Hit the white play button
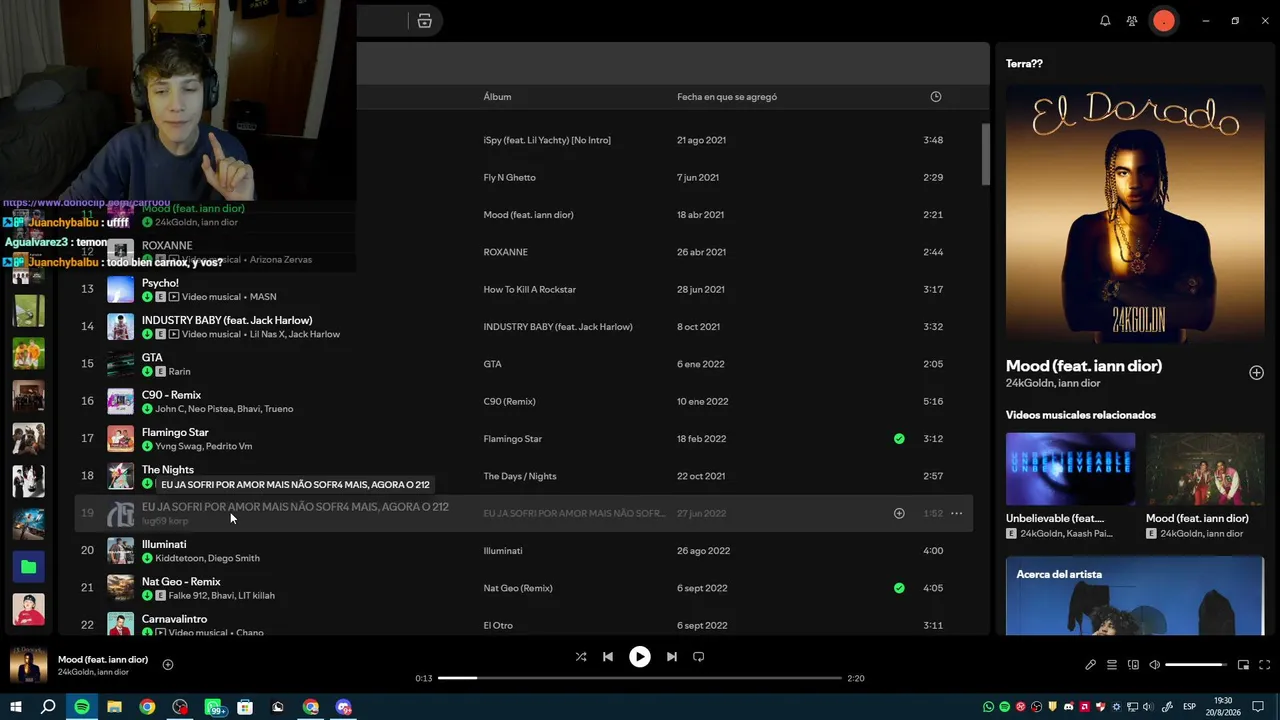Screen dimensions: 1280x720 pyautogui.click(x=640, y=657)
